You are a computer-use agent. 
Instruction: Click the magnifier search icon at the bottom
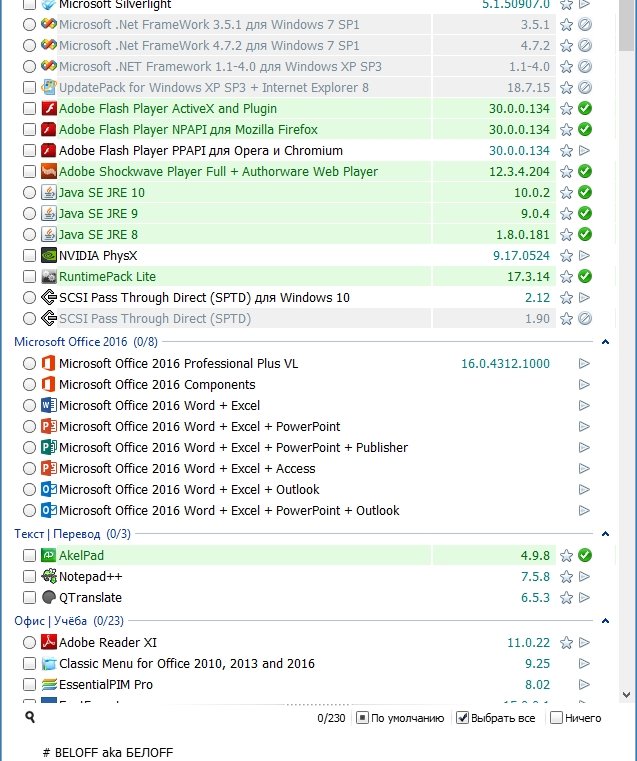[30, 717]
